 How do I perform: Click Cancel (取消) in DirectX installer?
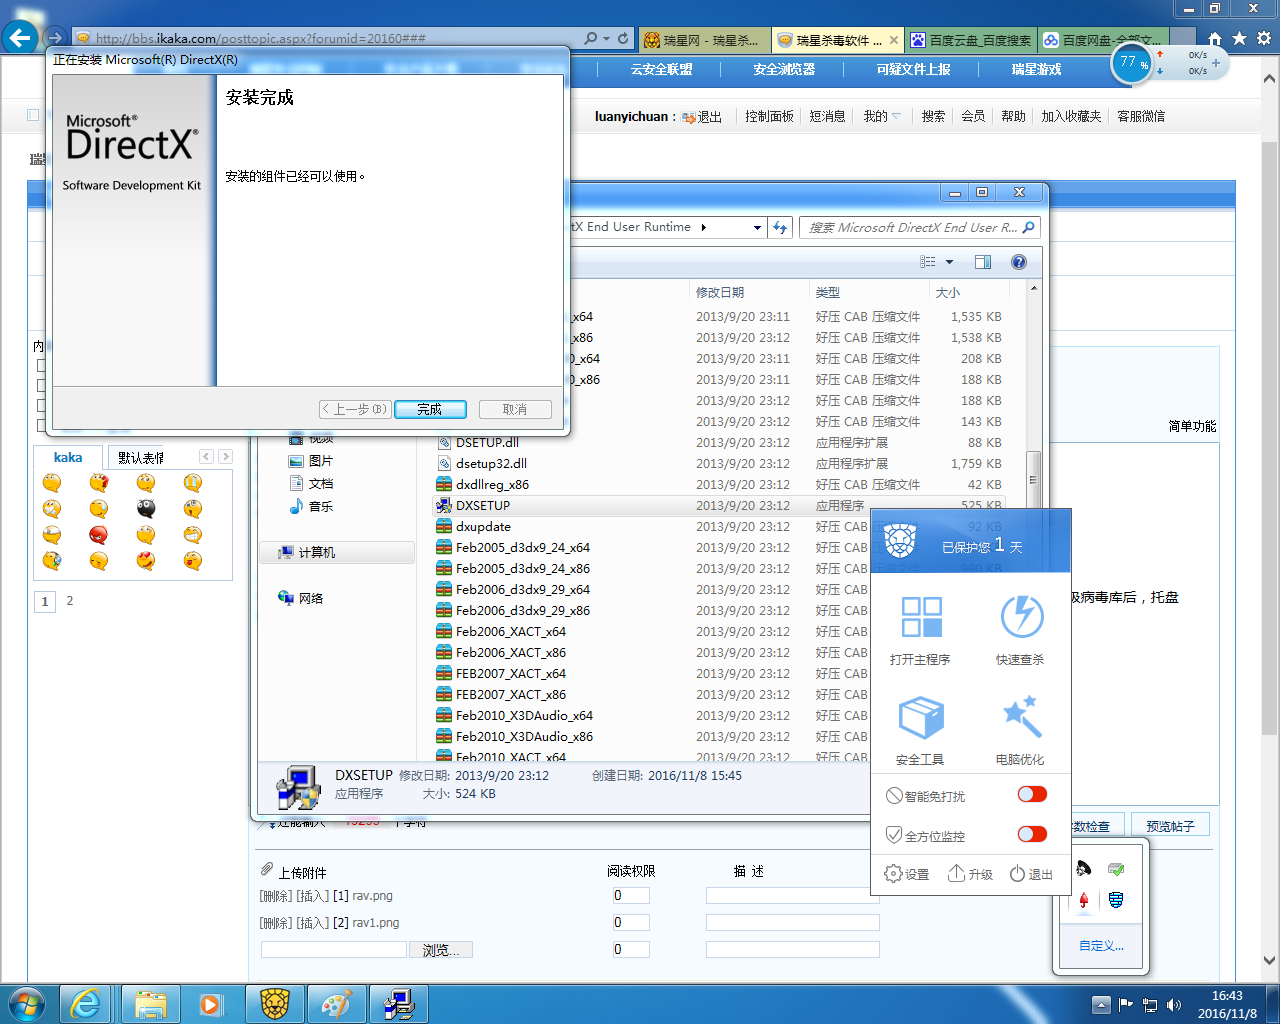[x=515, y=409]
